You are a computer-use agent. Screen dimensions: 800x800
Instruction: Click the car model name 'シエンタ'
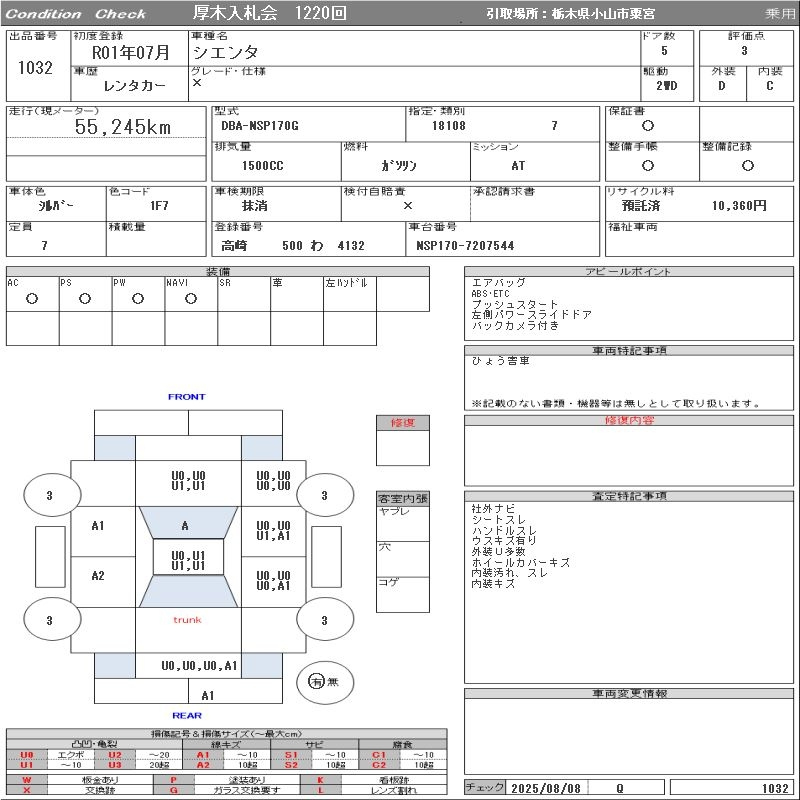(x=225, y=52)
